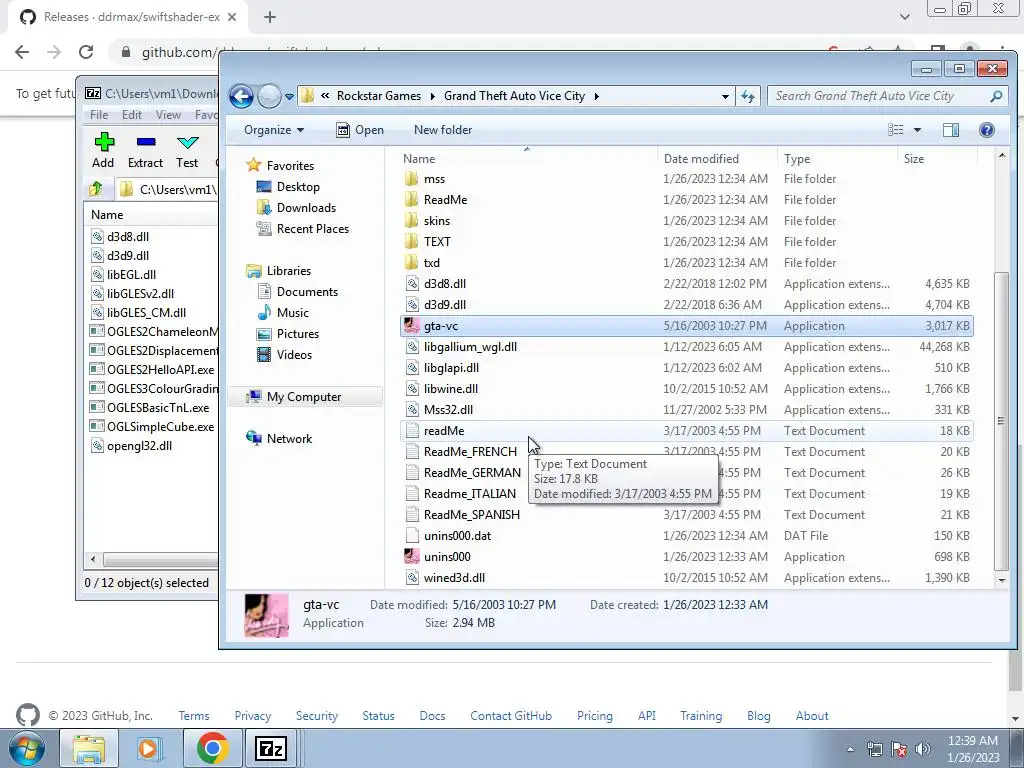Click the volume speaker icon in system tray
The image size is (1024, 768).
click(x=923, y=749)
